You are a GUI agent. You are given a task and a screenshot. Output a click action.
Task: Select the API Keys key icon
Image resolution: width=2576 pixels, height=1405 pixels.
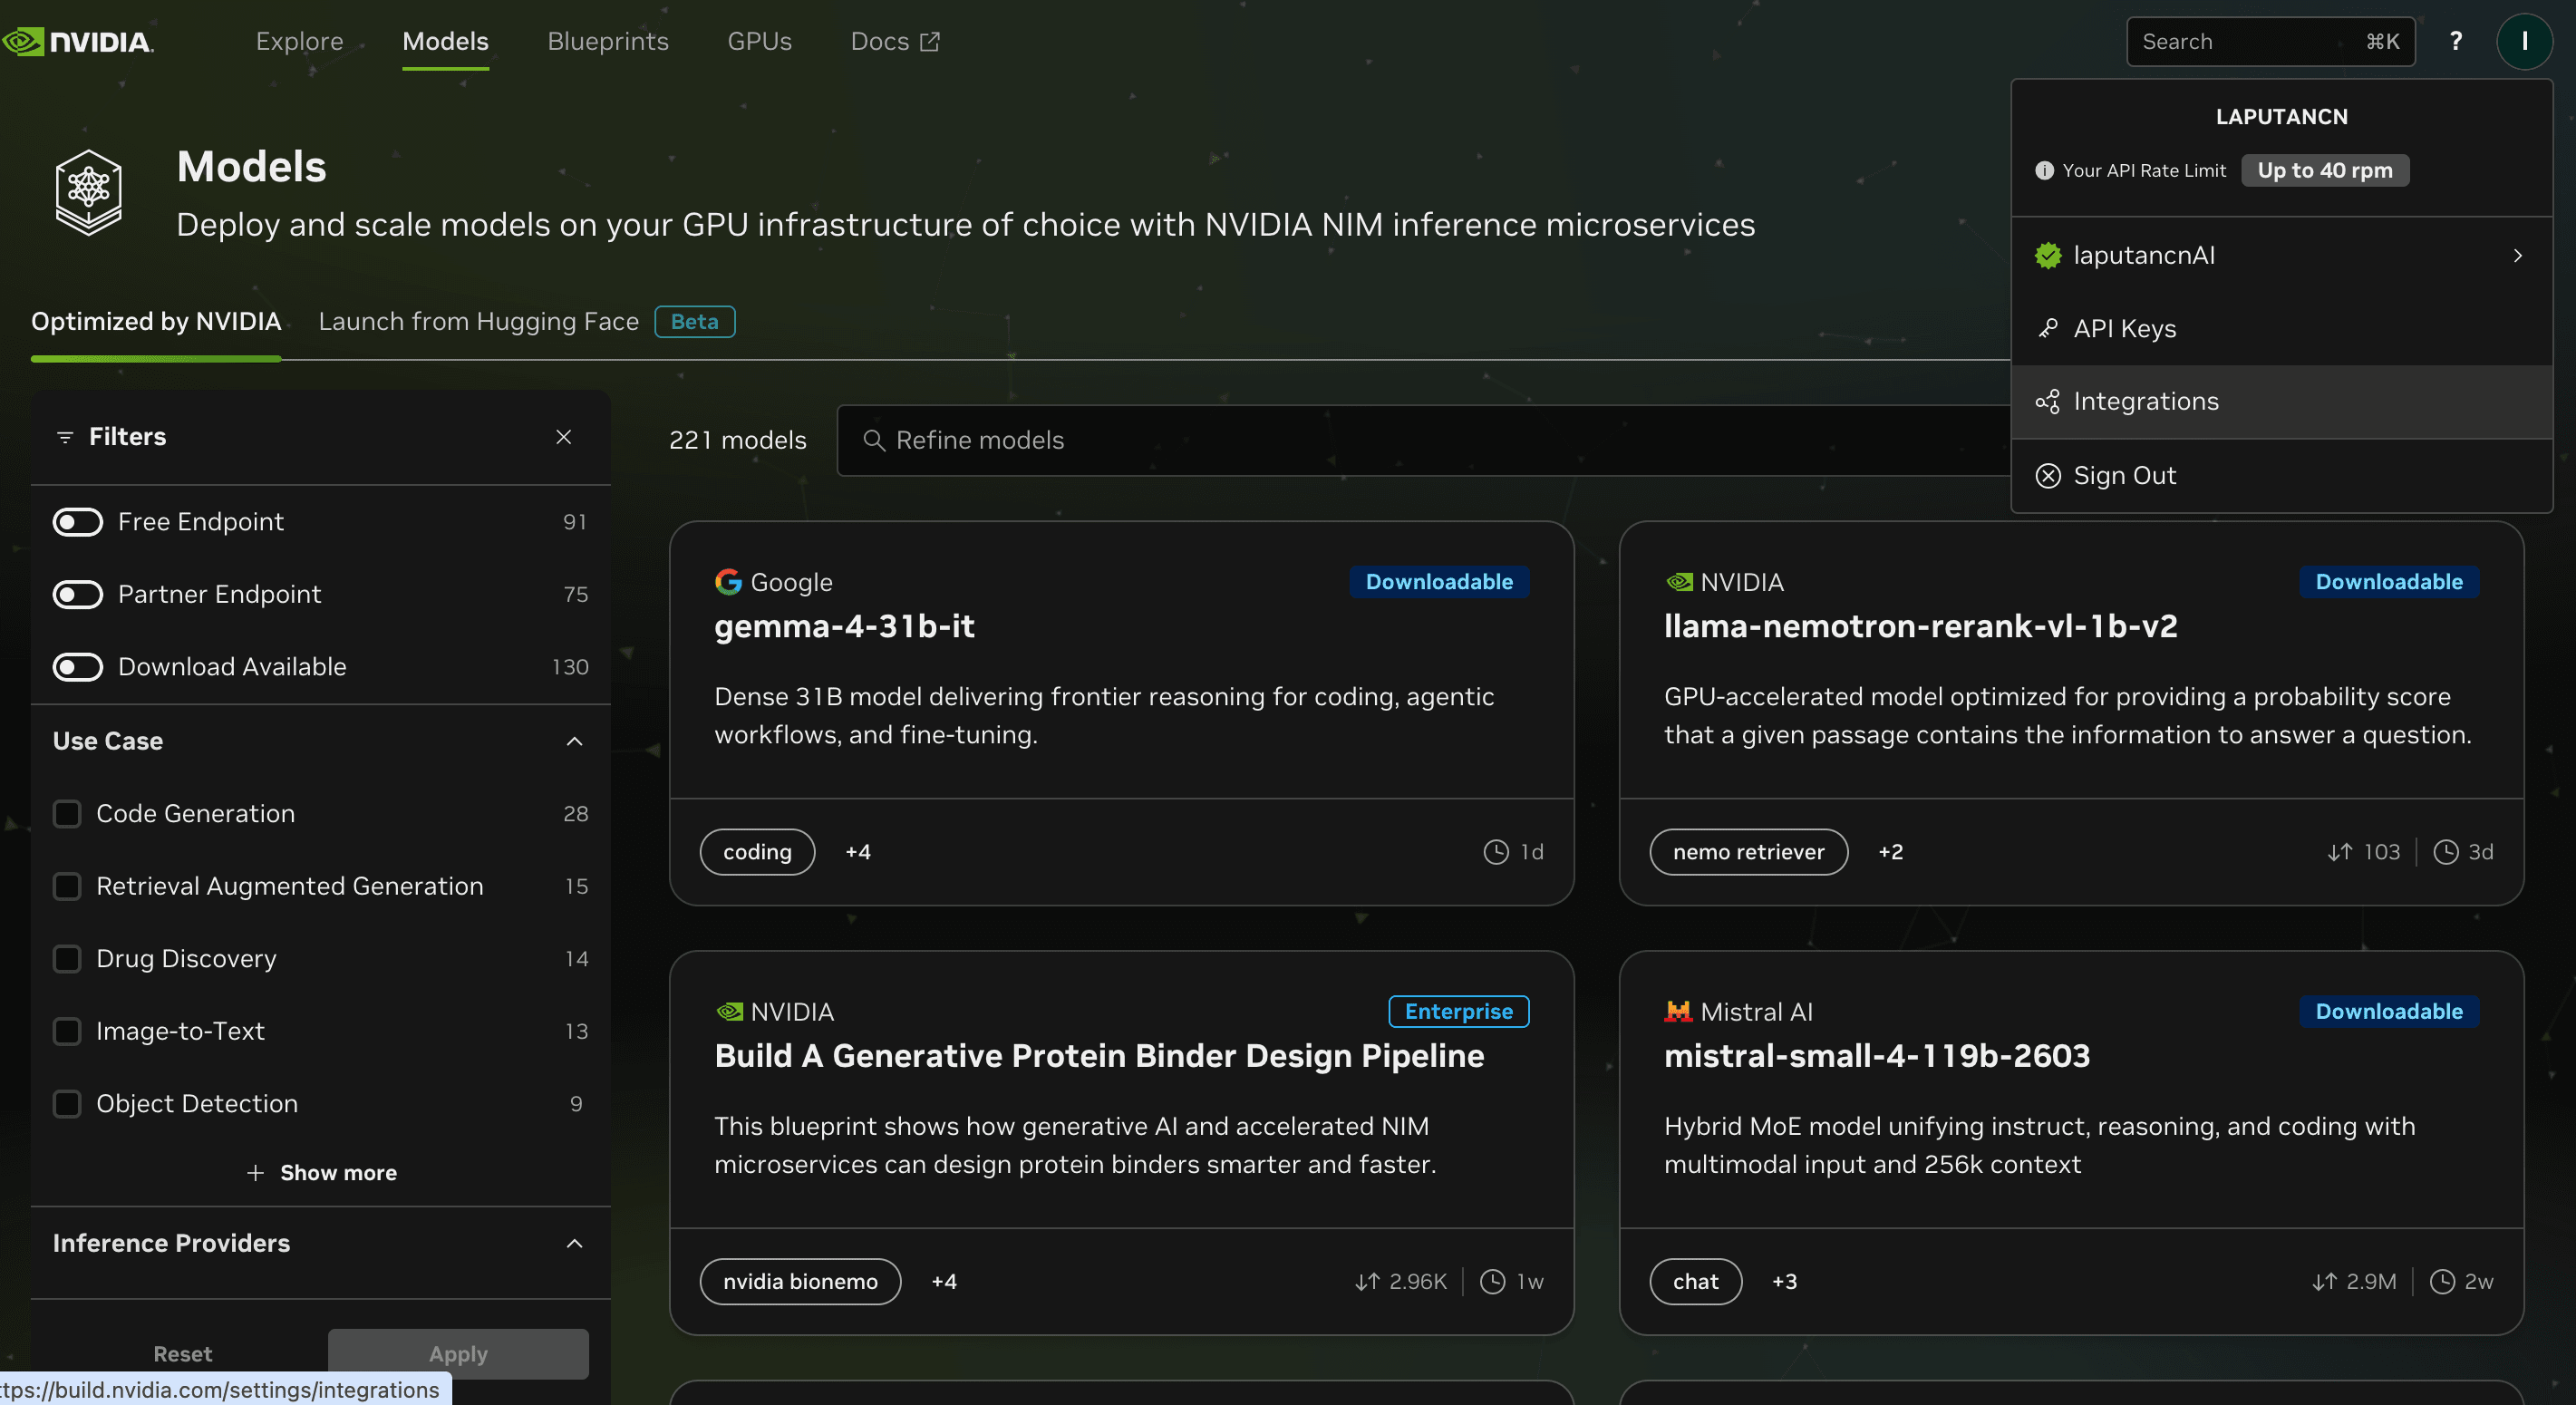[2049, 328]
